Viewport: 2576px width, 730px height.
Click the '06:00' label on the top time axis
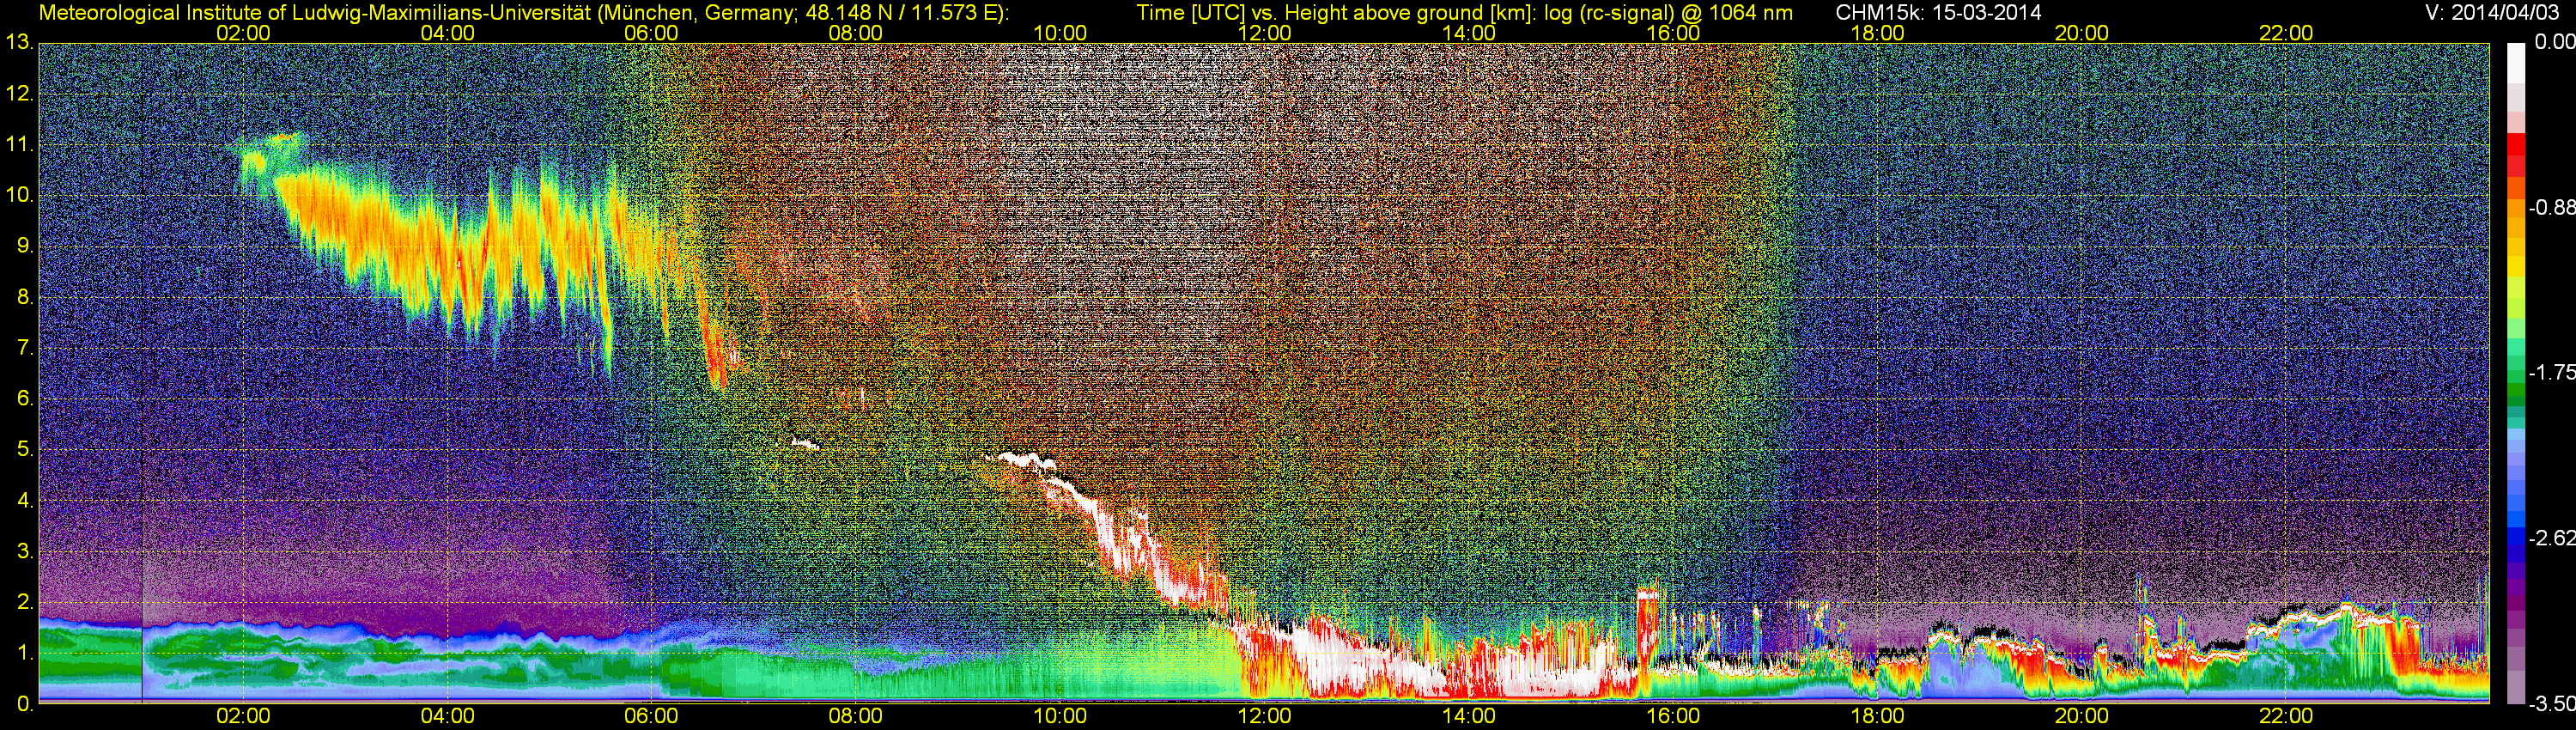pyautogui.click(x=651, y=33)
